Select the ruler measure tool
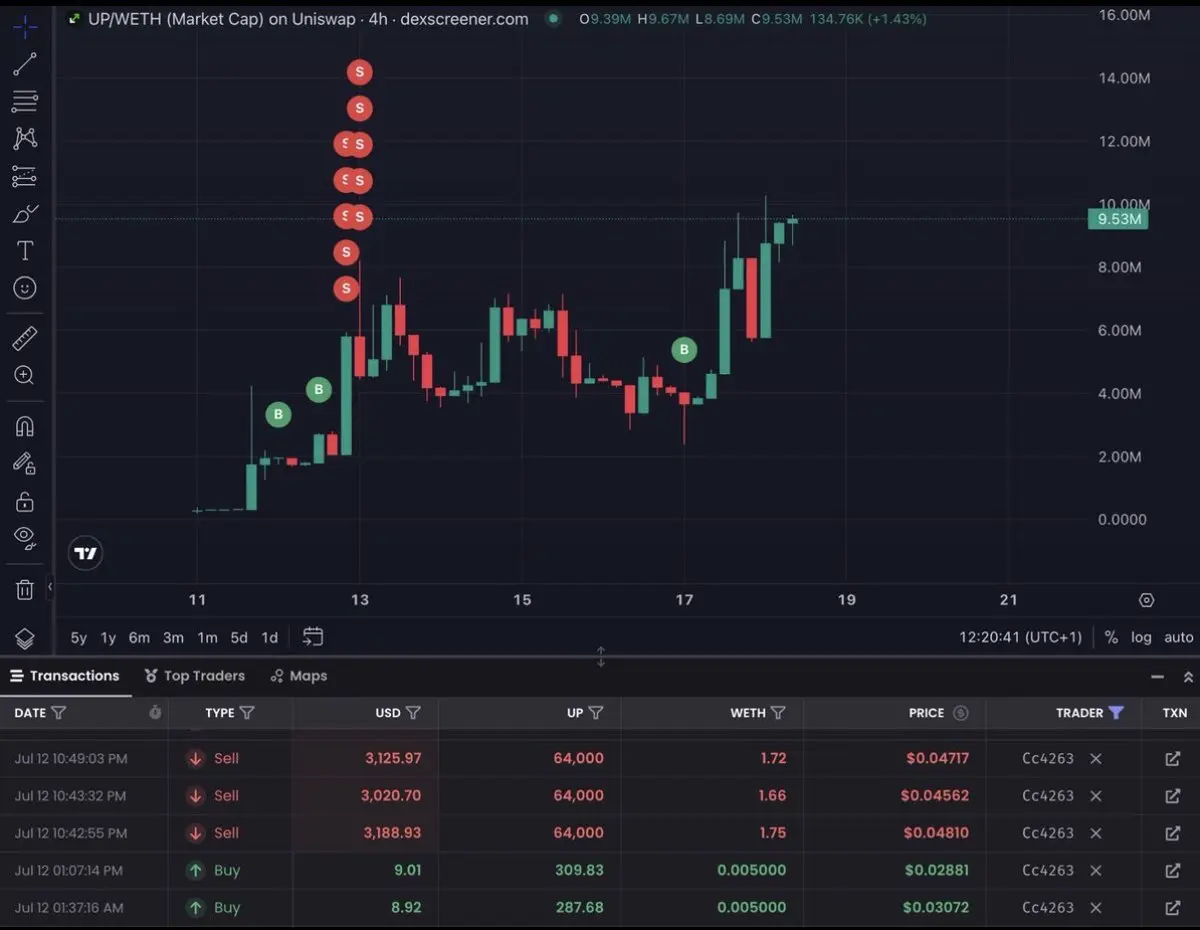 pyautogui.click(x=25, y=338)
